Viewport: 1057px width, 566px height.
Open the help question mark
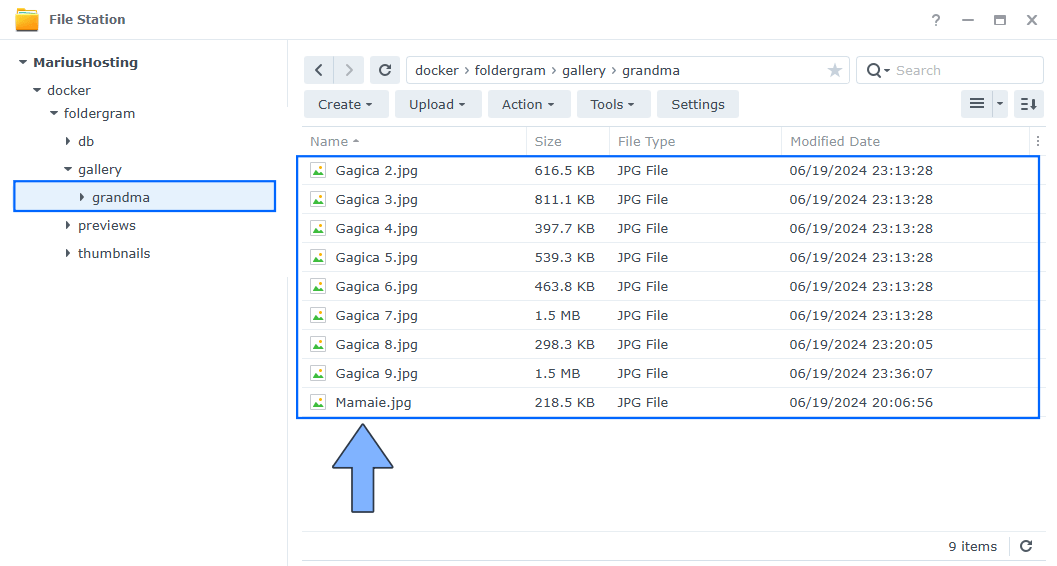click(936, 20)
